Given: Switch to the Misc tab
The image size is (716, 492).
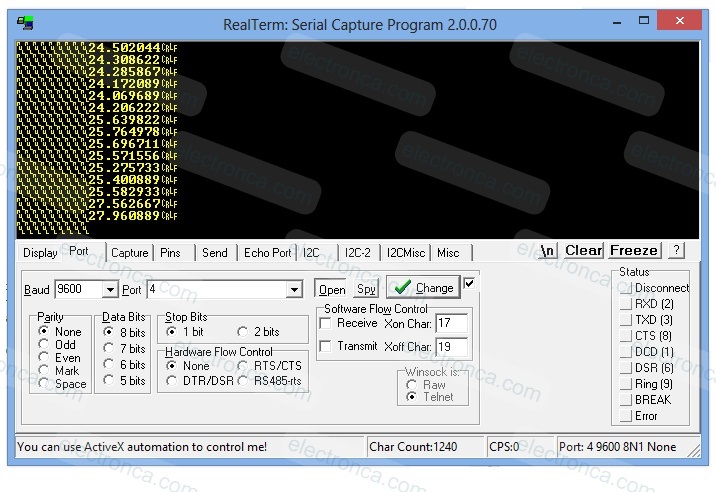Looking at the screenshot, I should pyautogui.click(x=448, y=253).
